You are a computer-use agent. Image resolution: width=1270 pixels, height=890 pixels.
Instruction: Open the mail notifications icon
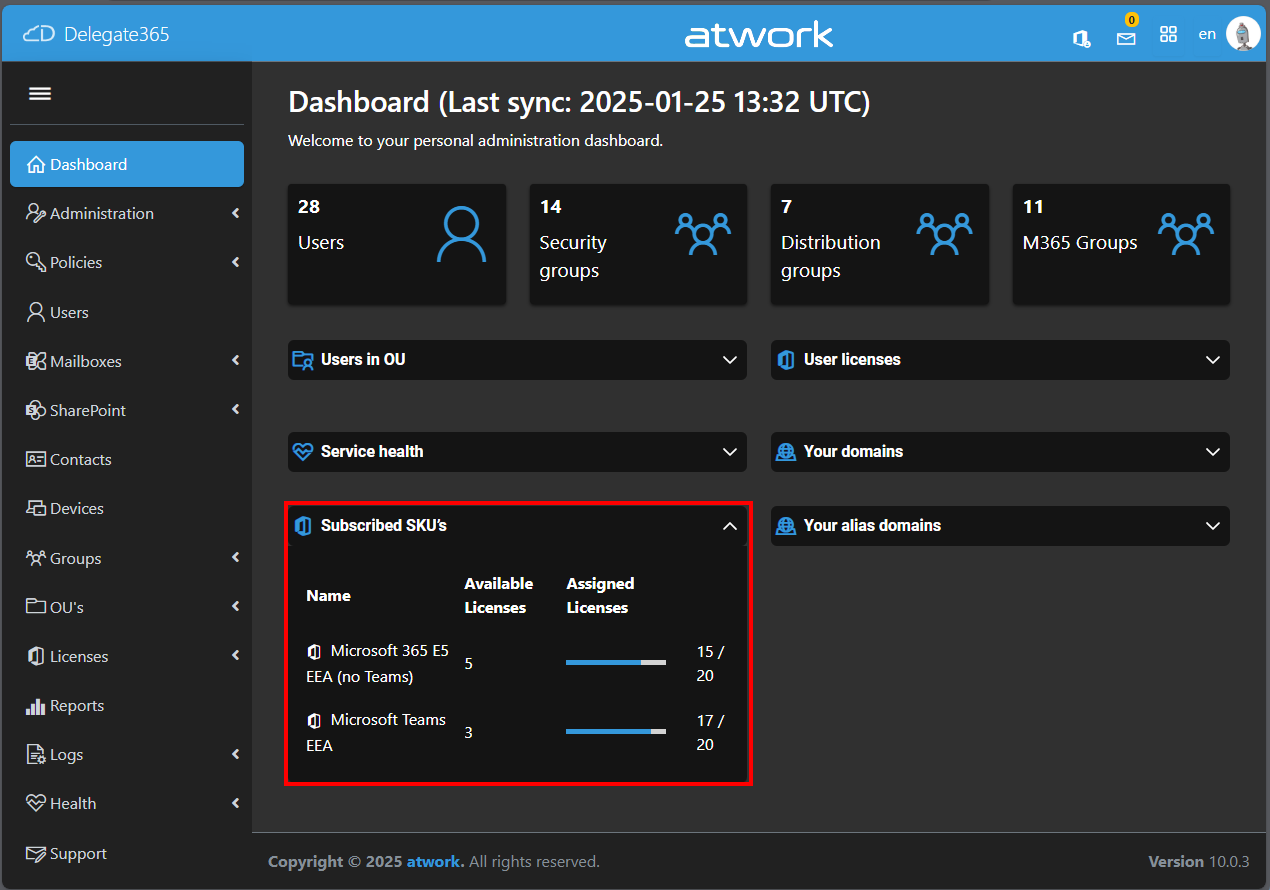[1126, 38]
